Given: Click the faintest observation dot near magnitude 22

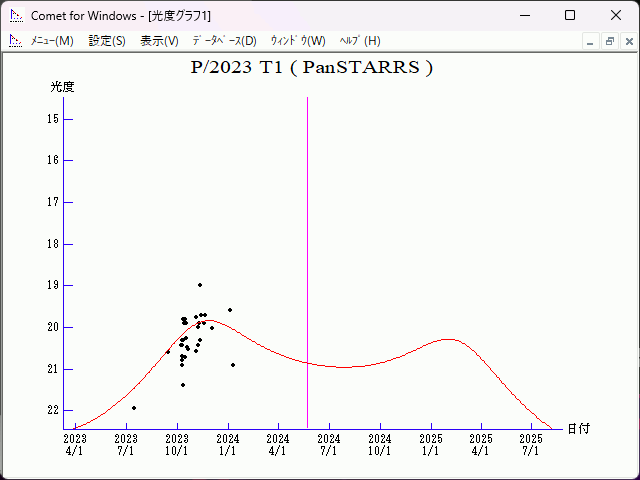Looking at the screenshot, I should tap(134, 408).
